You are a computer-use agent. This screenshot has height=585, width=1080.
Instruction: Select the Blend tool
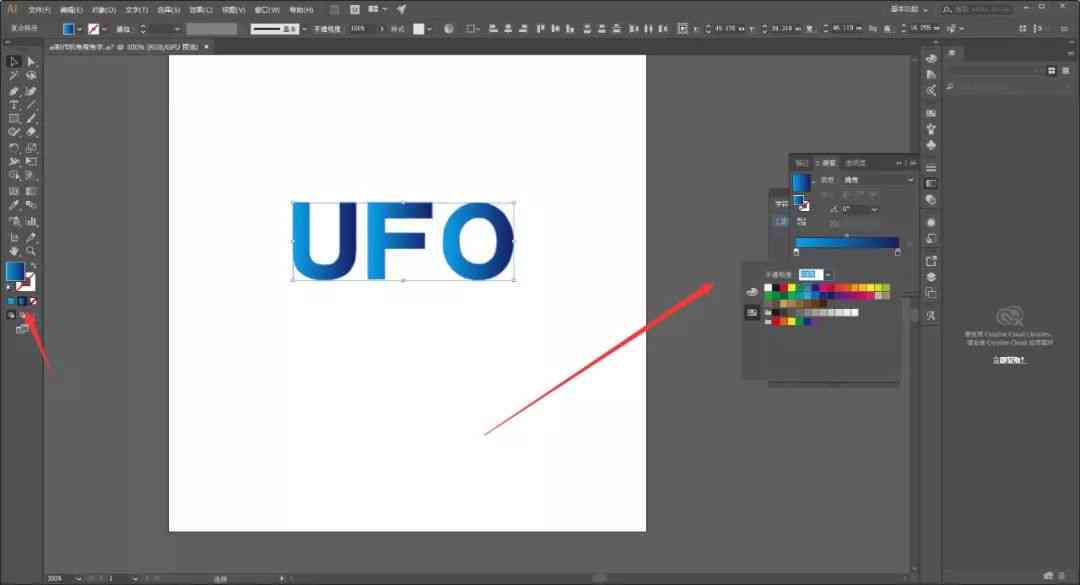(31, 205)
